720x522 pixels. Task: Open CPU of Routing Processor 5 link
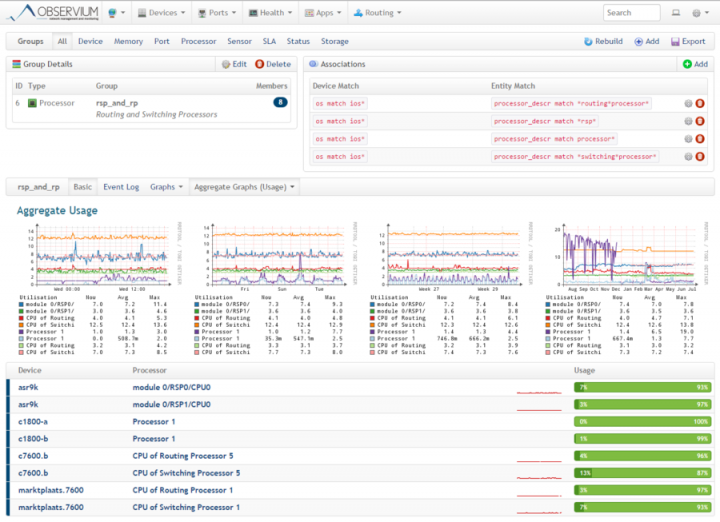[x=183, y=456]
